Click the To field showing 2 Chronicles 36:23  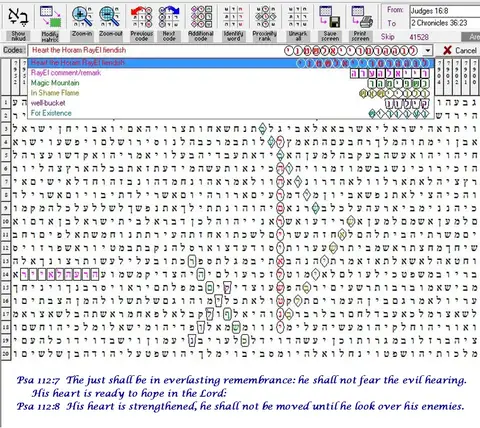pos(445,23)
